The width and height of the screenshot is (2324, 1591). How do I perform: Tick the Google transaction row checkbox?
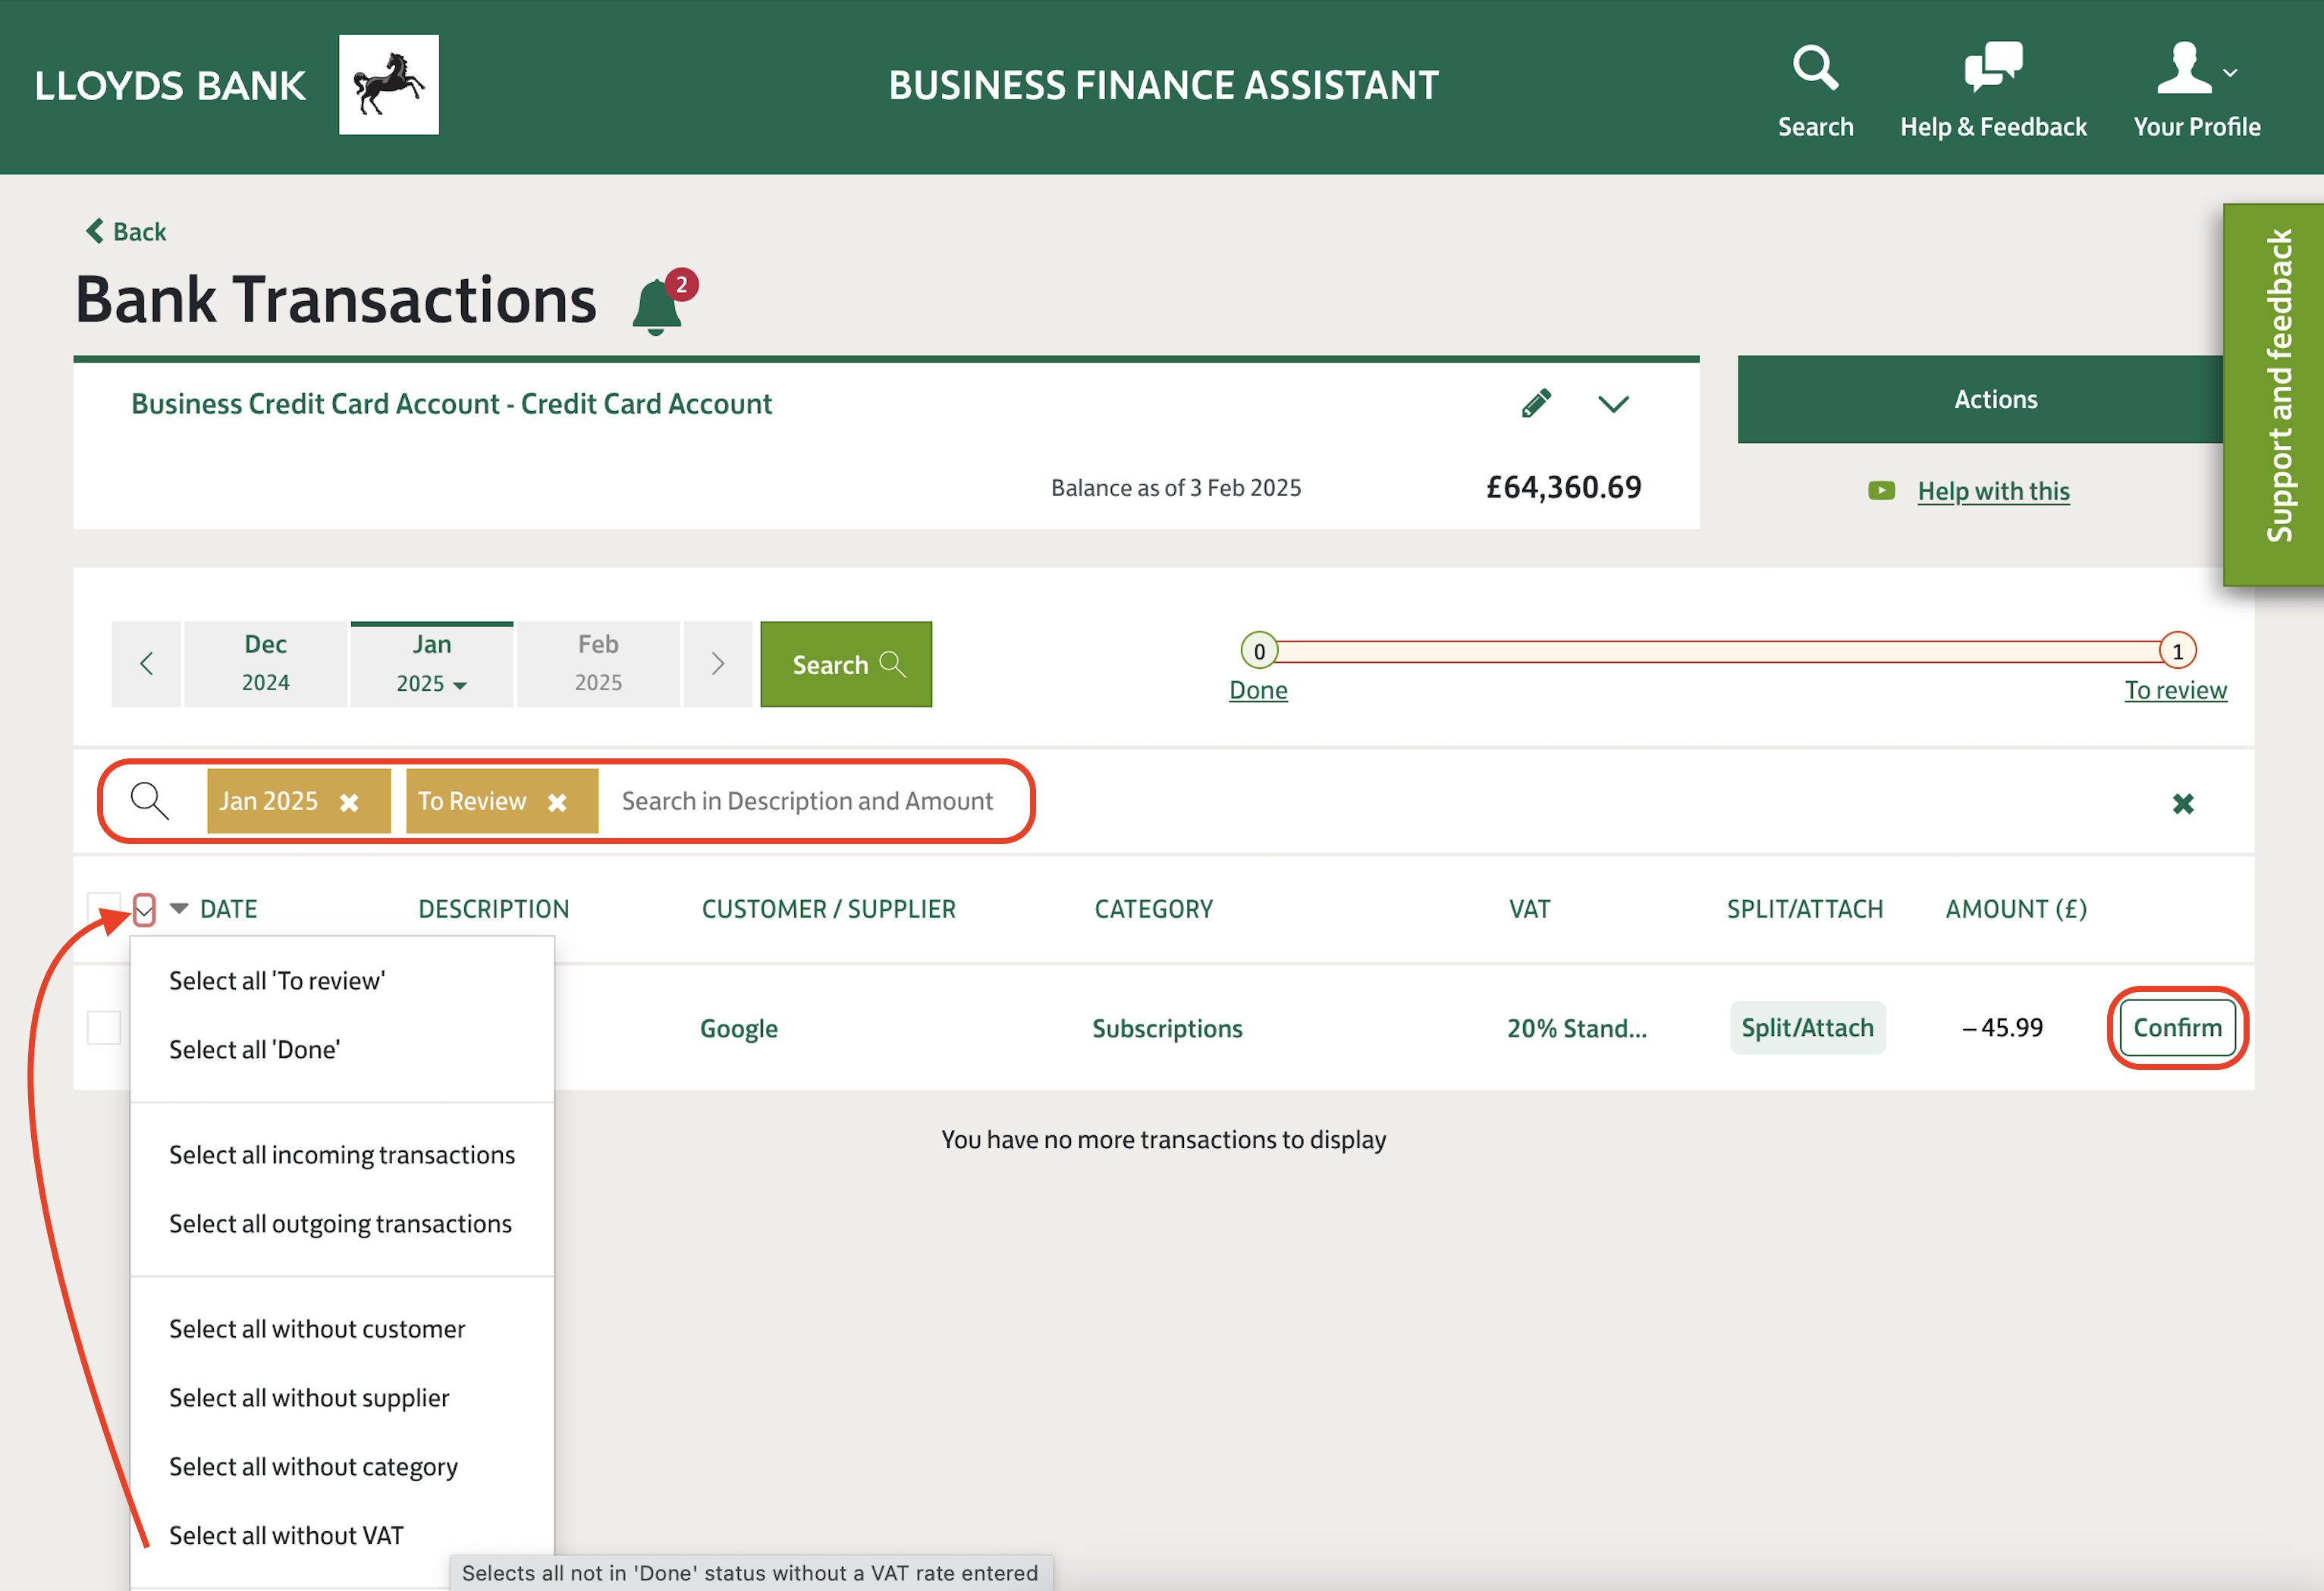104,1027
